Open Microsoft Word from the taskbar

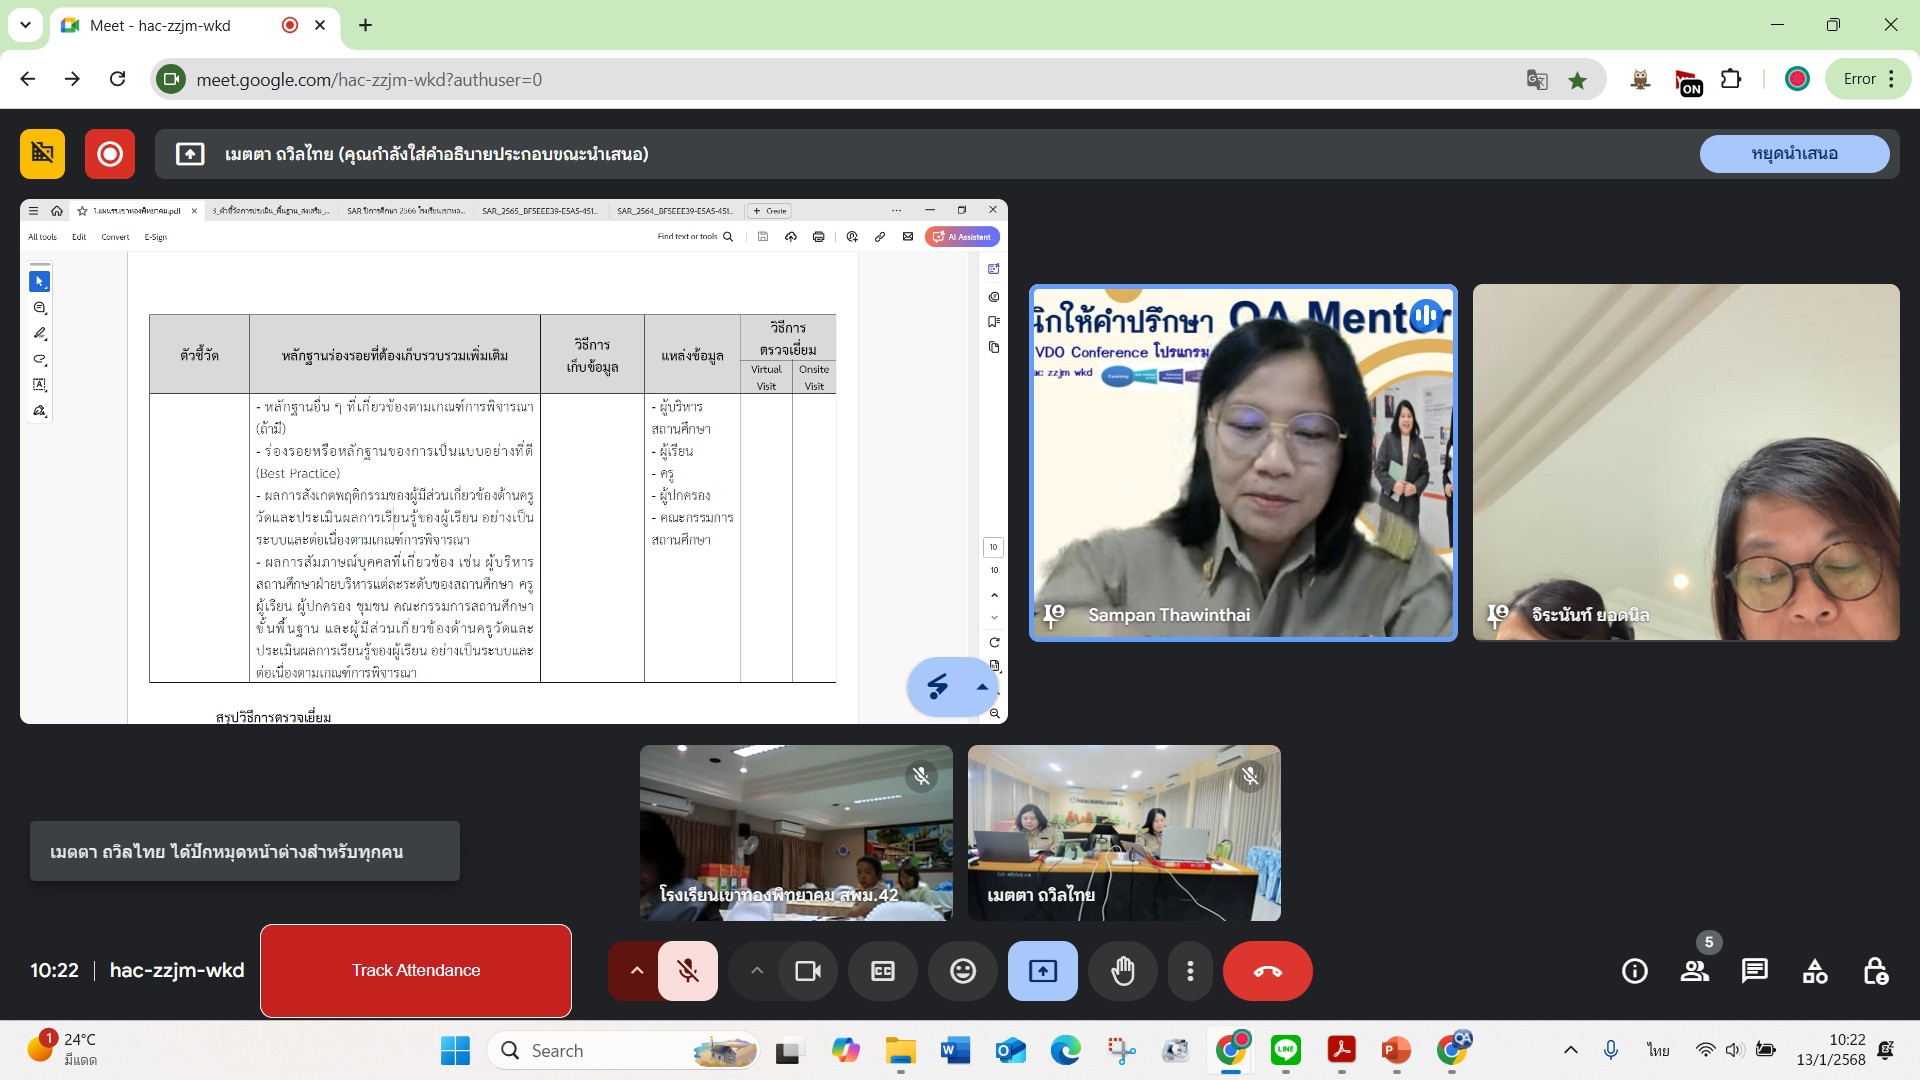coord(955,1050)
